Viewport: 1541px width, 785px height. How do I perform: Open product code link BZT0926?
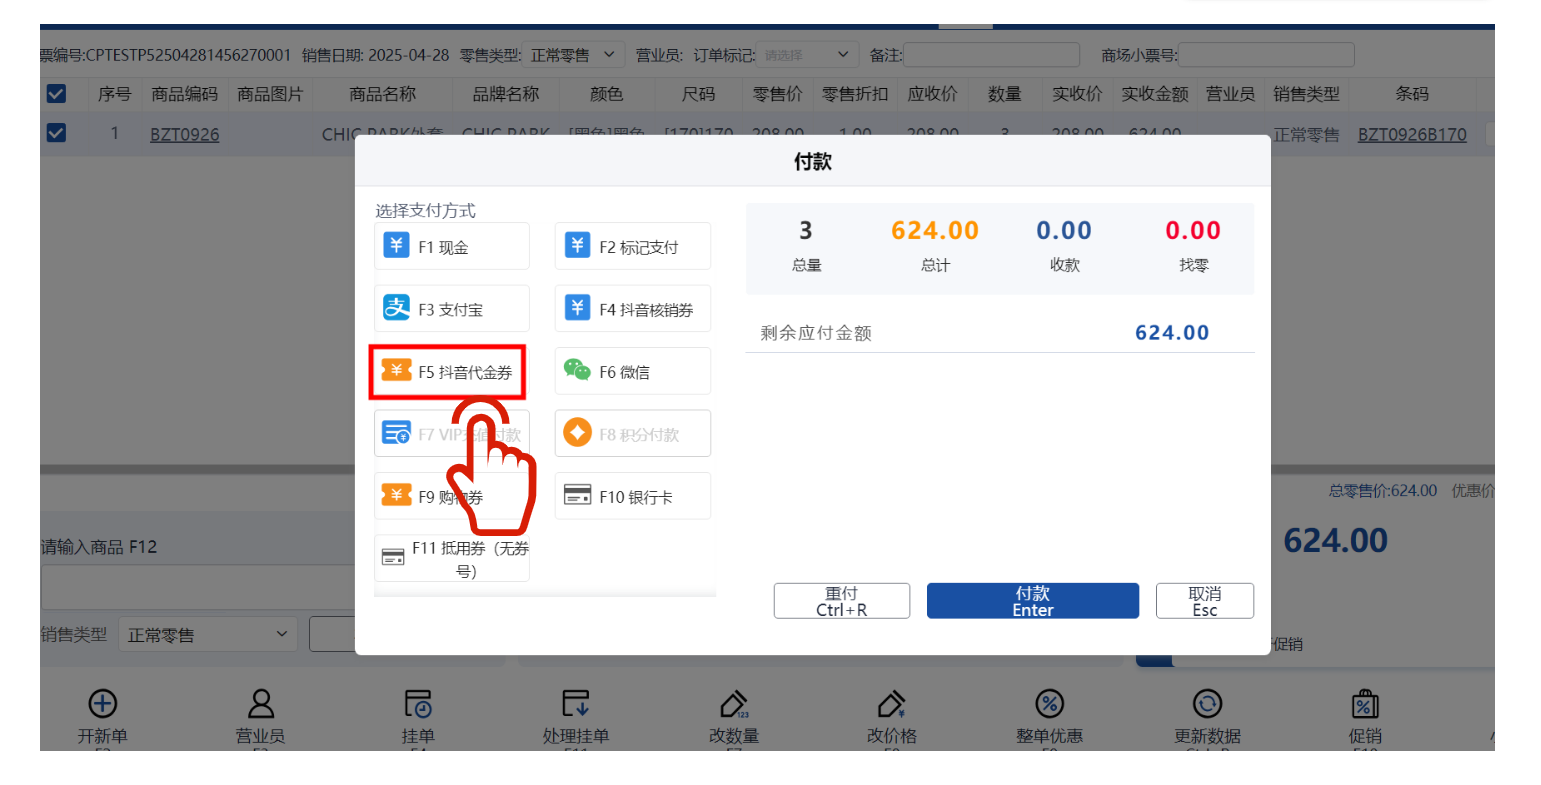coord(184,135)
